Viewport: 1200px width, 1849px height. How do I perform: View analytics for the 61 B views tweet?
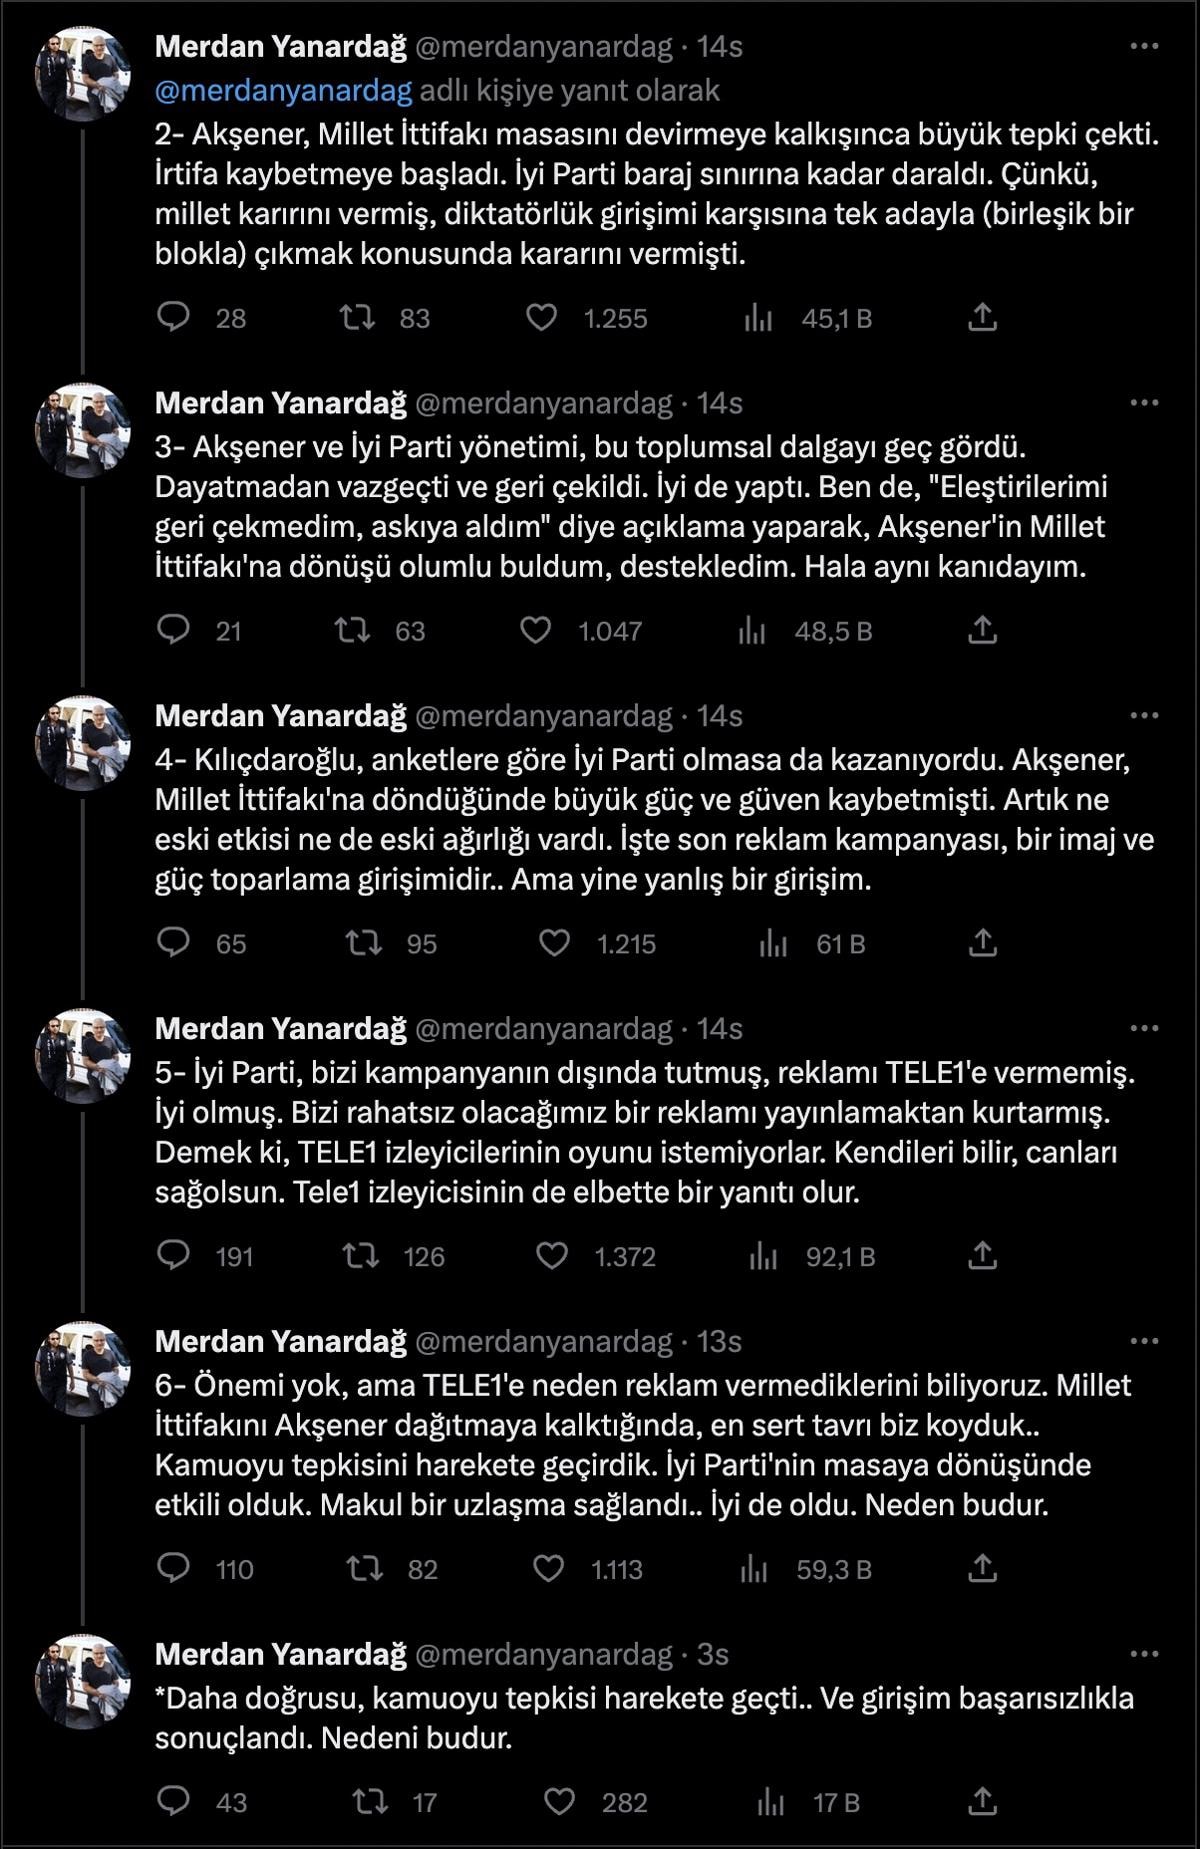pos(773,944)
